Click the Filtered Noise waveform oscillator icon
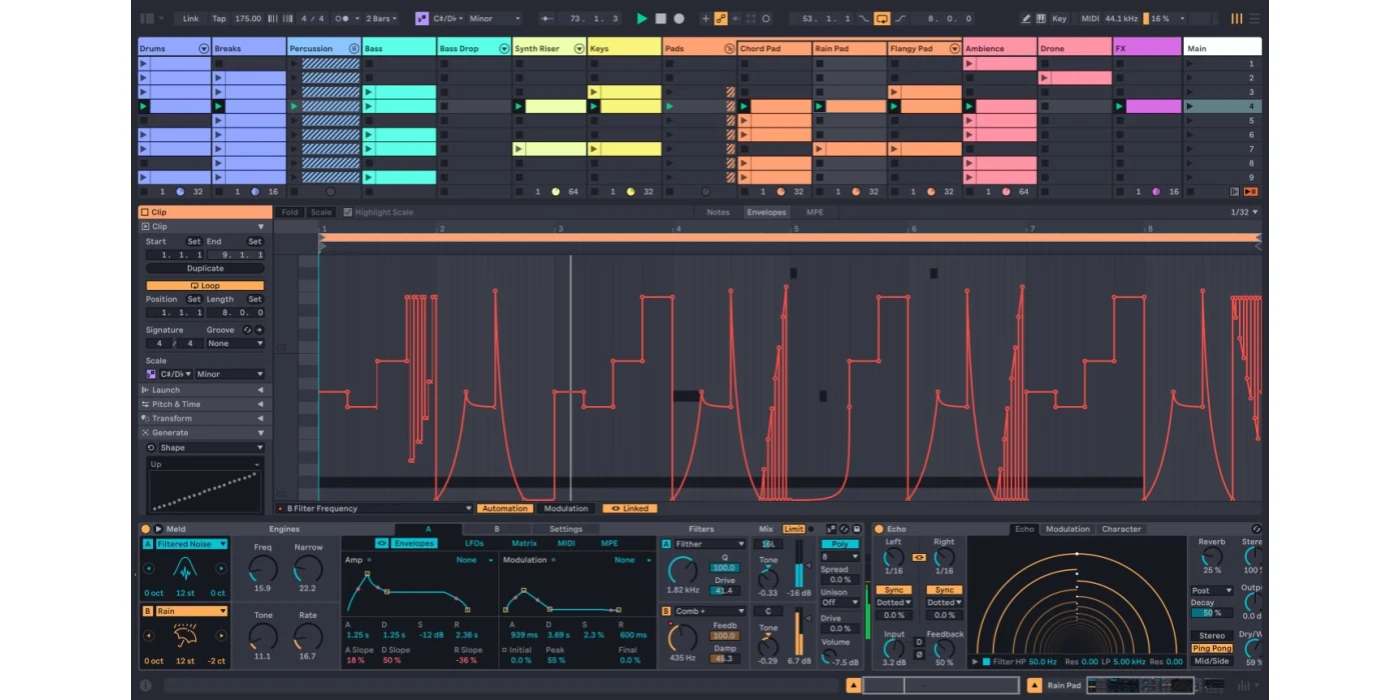This screenshot has height=700, width=1400. click(185, 569)
